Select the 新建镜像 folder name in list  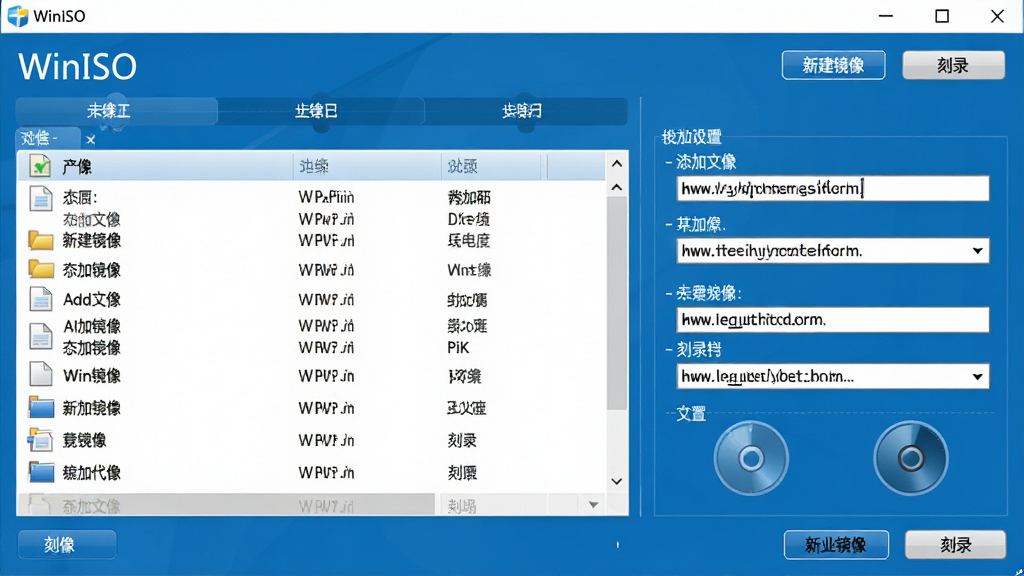pos(91,241)
